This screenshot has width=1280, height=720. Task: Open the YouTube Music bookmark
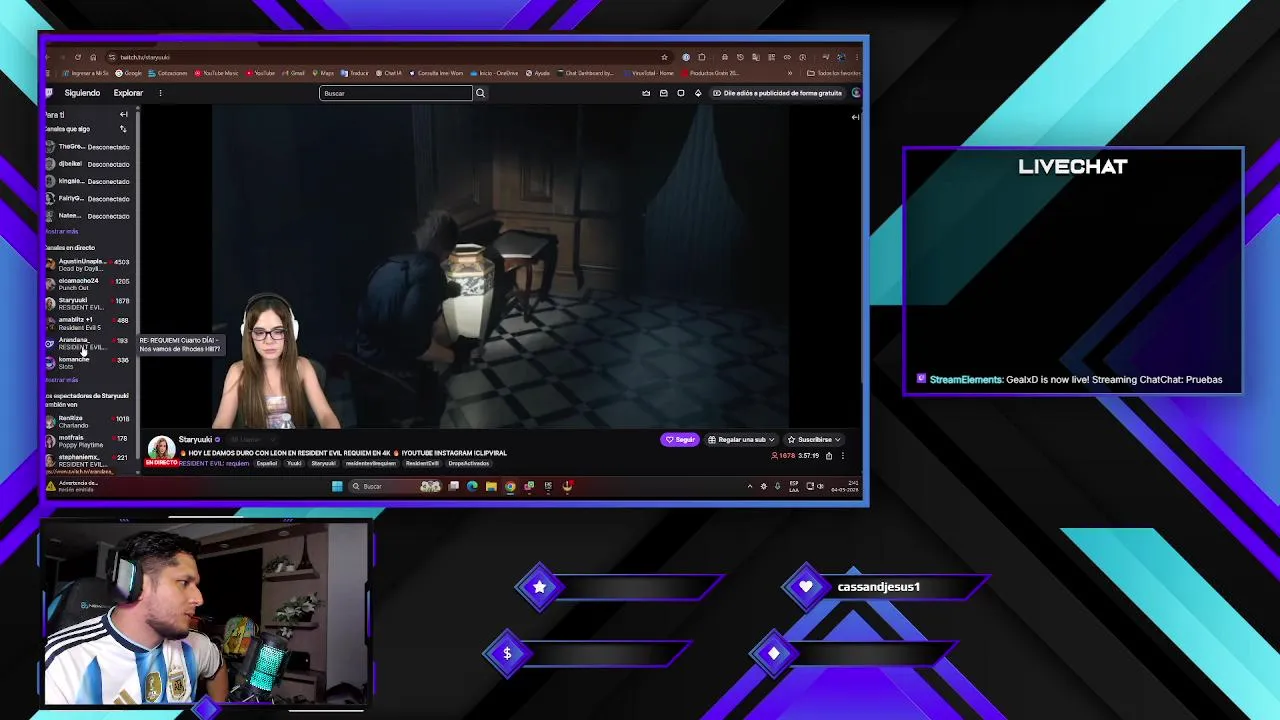pyautogui.click(x=216, y=73)
